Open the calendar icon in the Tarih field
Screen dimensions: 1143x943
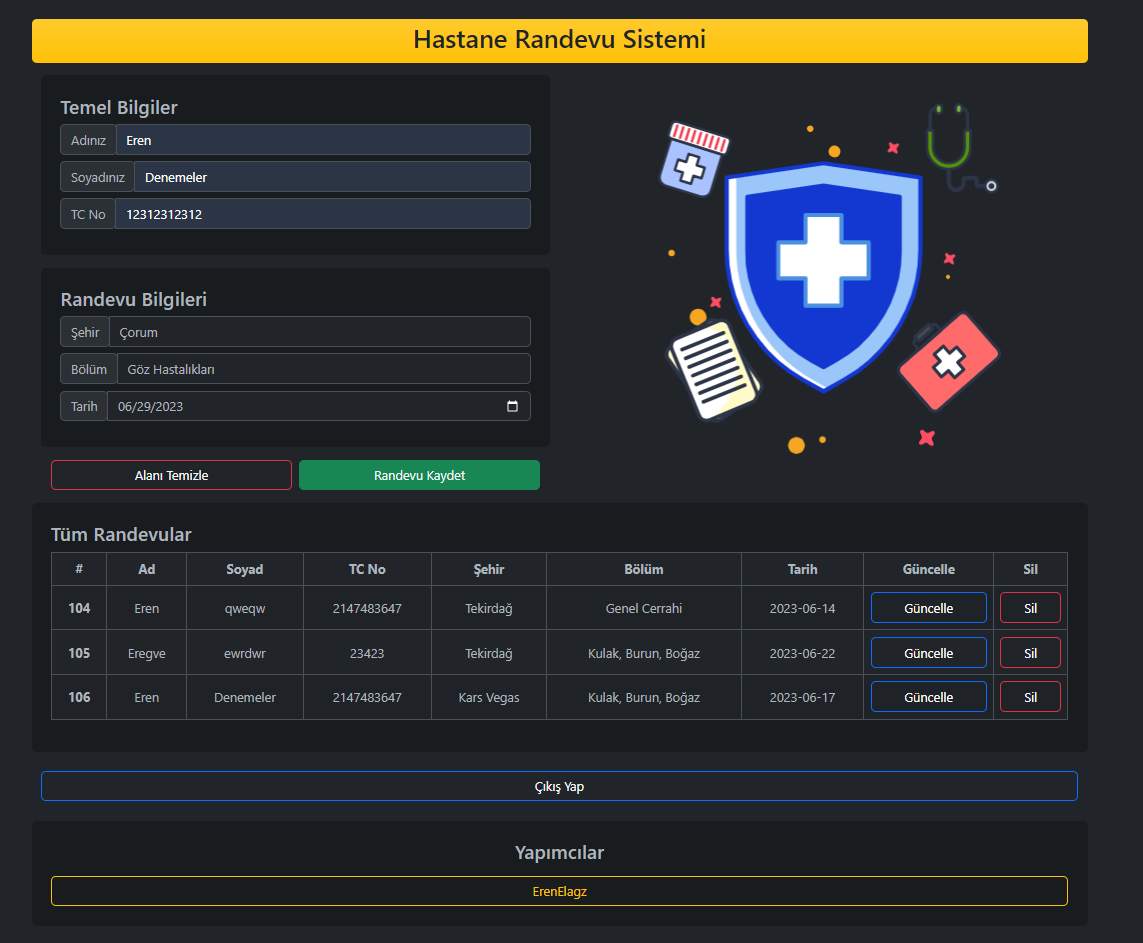coord(513,406)
